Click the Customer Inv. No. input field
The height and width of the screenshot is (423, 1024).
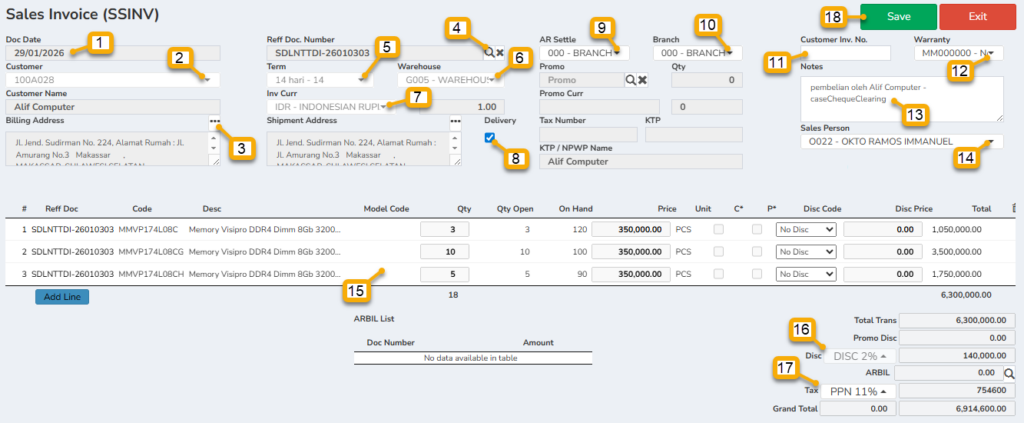point(845,52)
